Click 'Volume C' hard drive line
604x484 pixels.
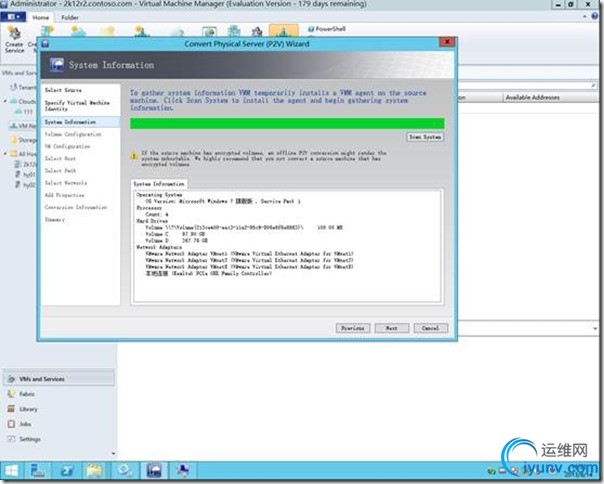click(x=175, y=234)
